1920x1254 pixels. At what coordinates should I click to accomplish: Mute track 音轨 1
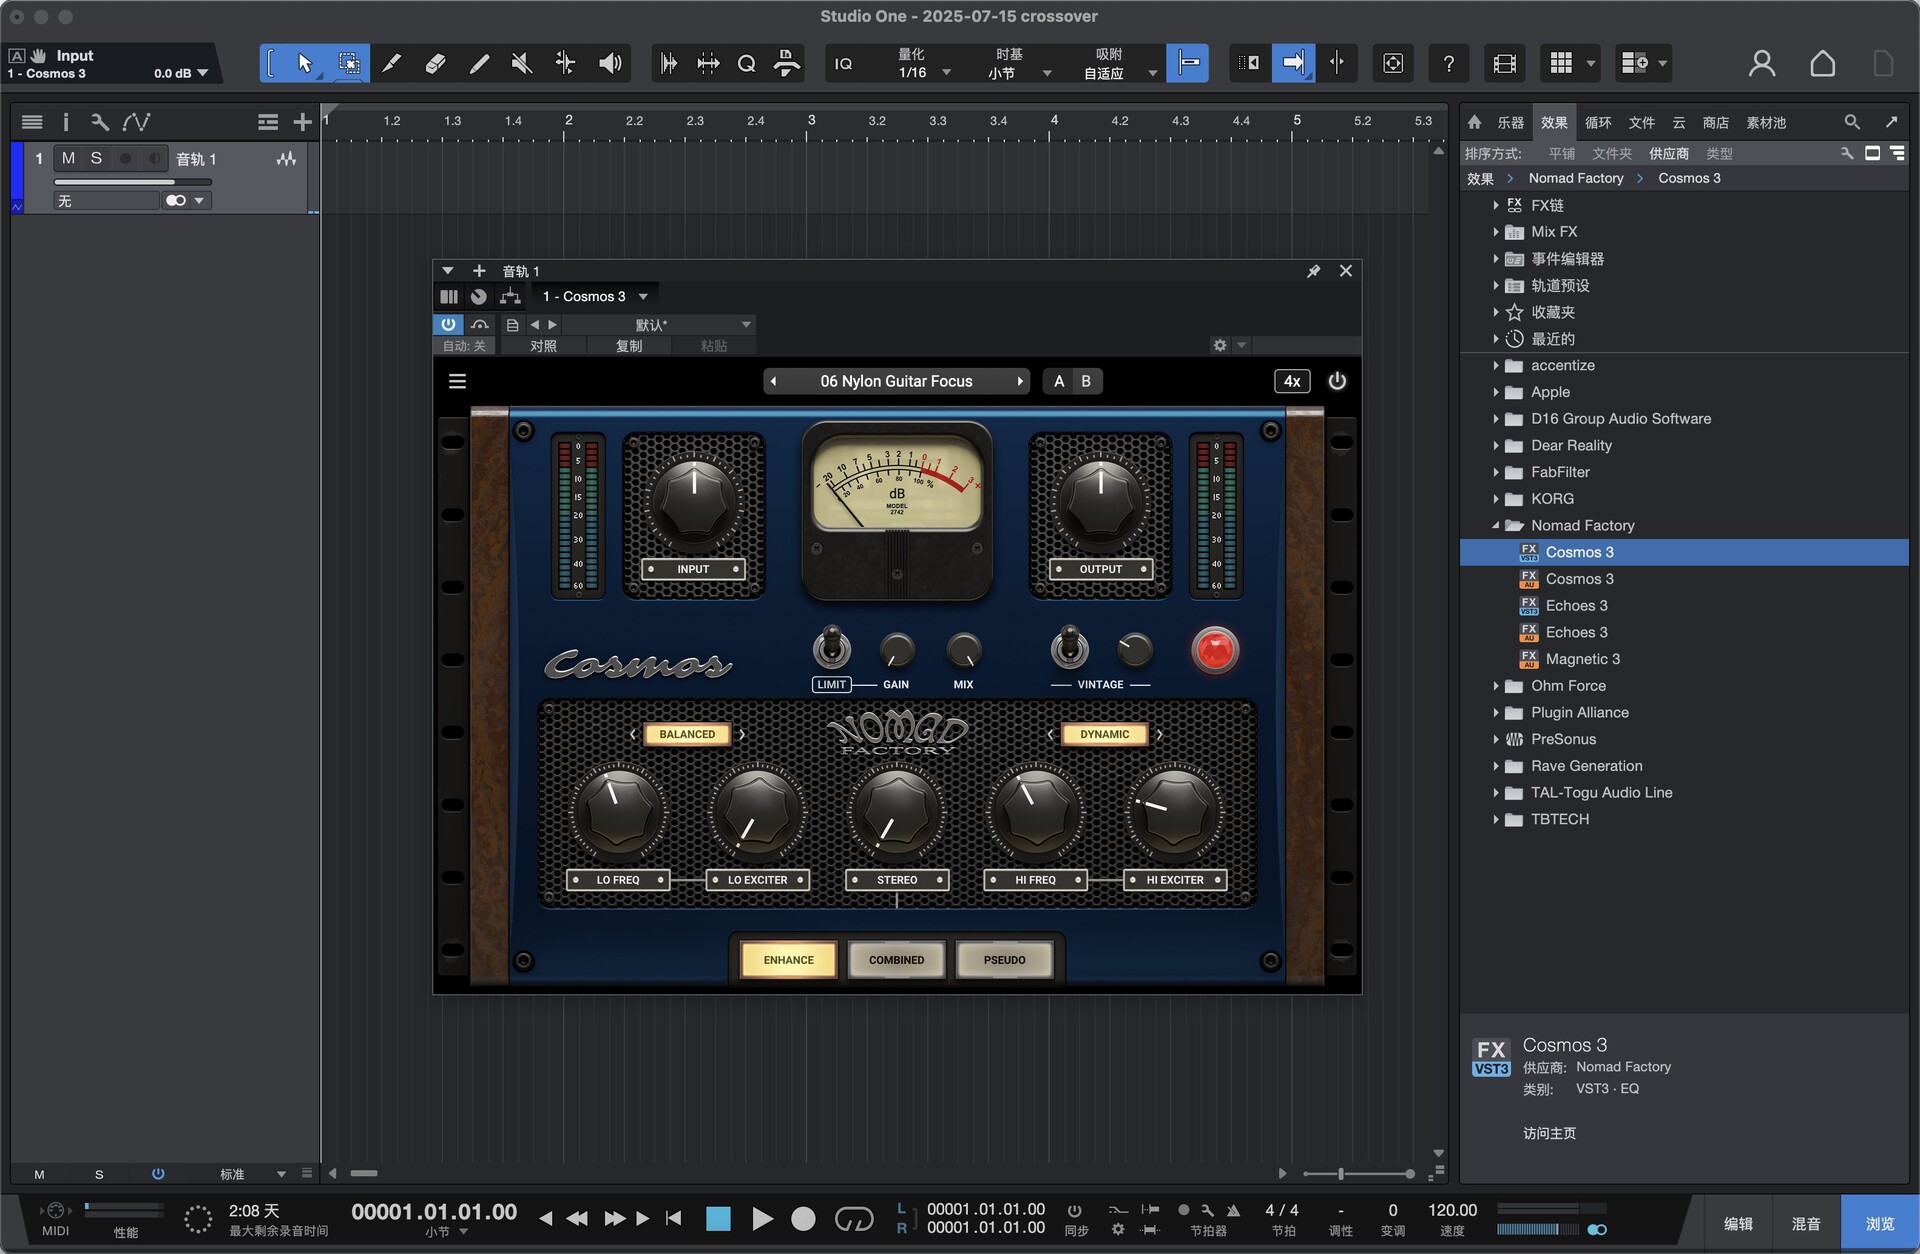pyautogui.click(x=68, y=158)
